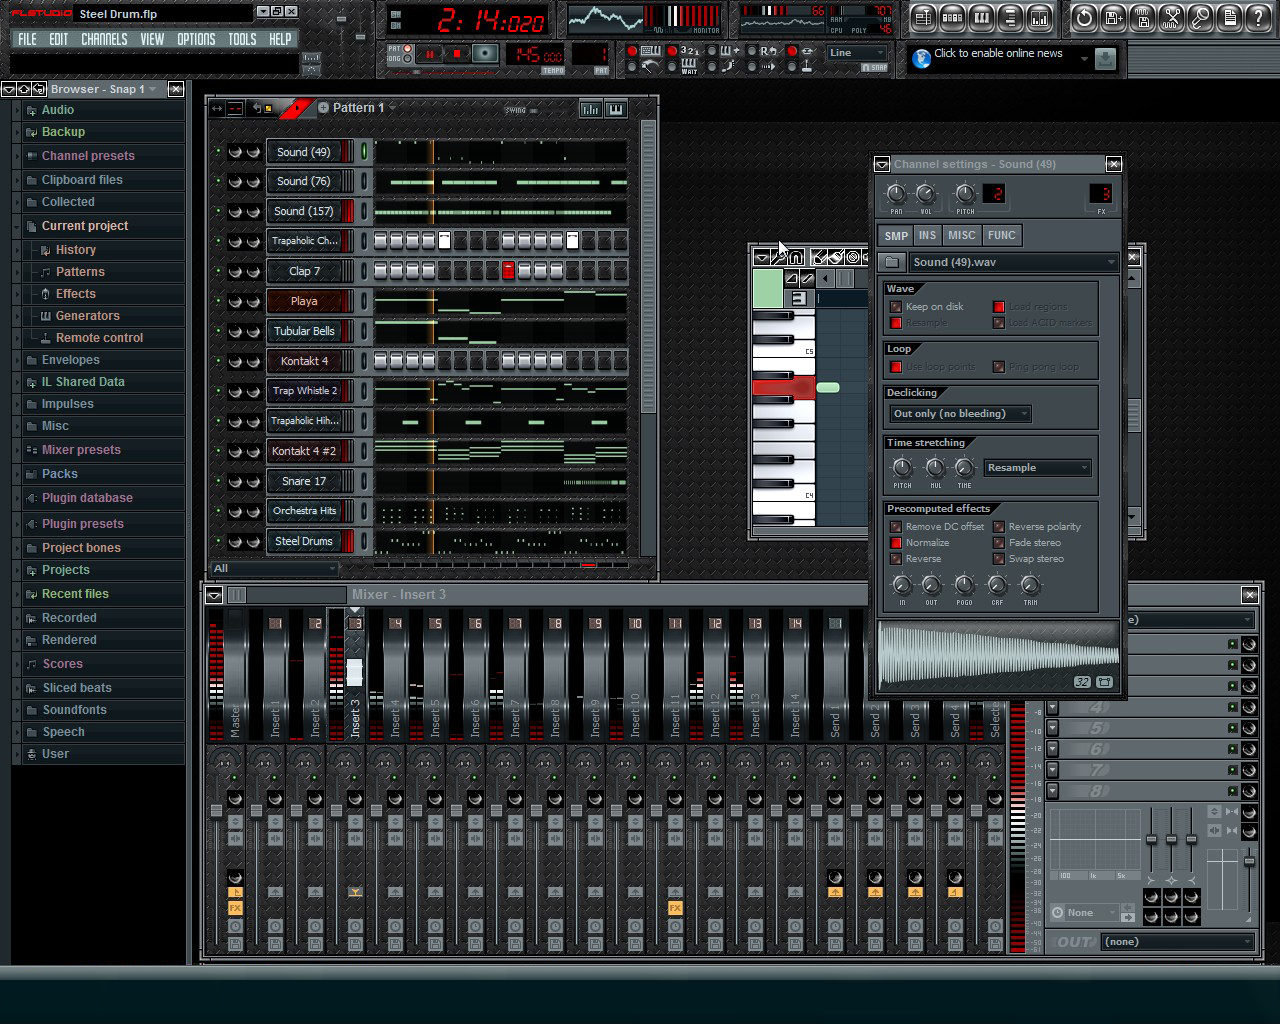This screenshot has width=1280, height=1024.
Task: Open the CHANNELS menu
Action: click(104, 39)
